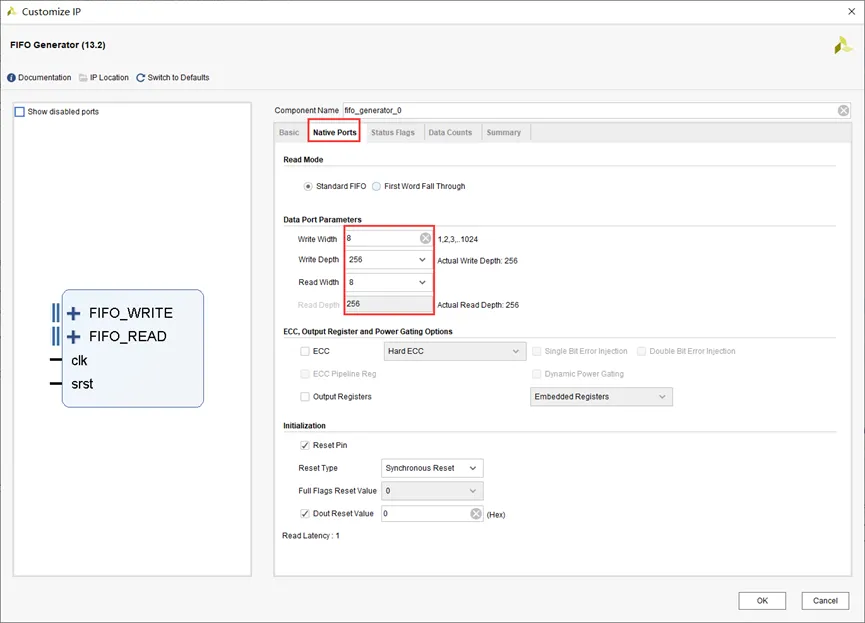Toggle the ECC Pipeline Reg checkbox
The image size is (865, 623).
click(x=305, y=374)
